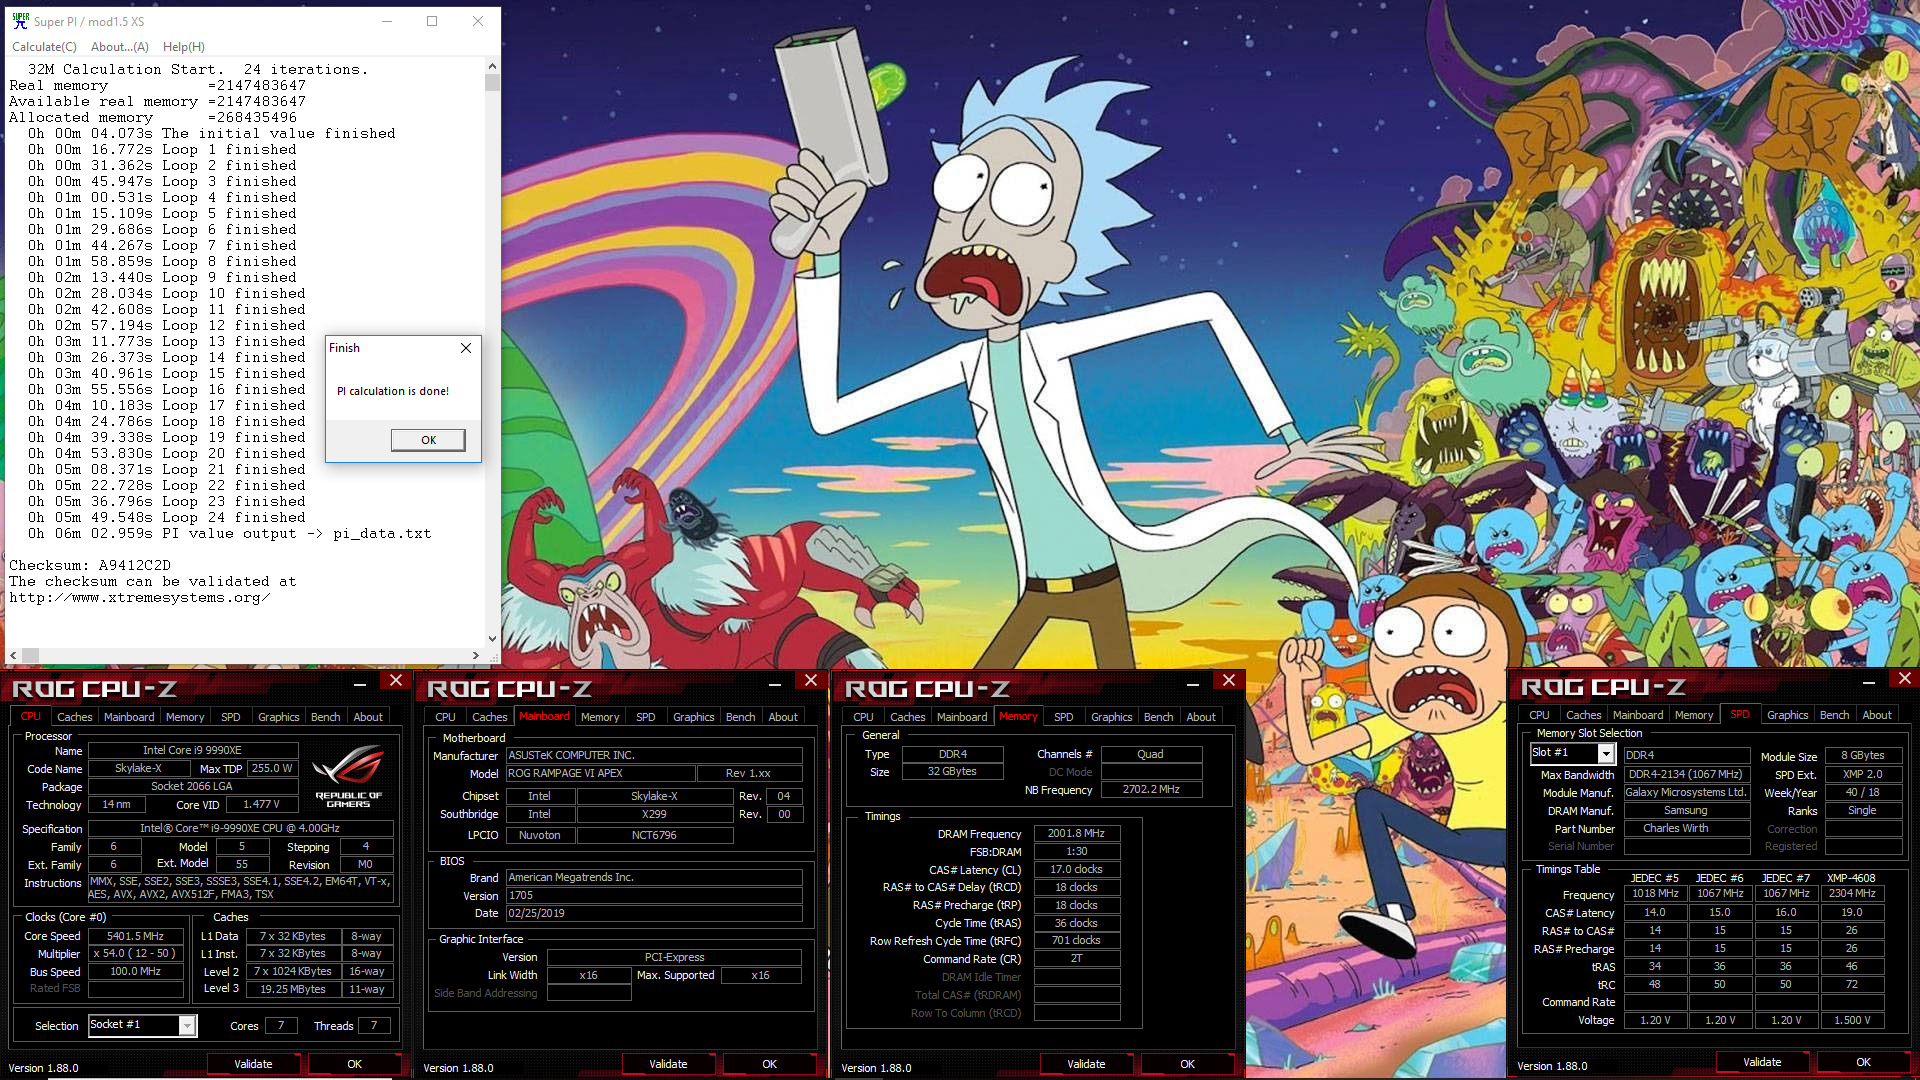This screenshot has width=1920, height=1080.
Task: Click the Channels # Quad value
Action: pos(1151,754)
